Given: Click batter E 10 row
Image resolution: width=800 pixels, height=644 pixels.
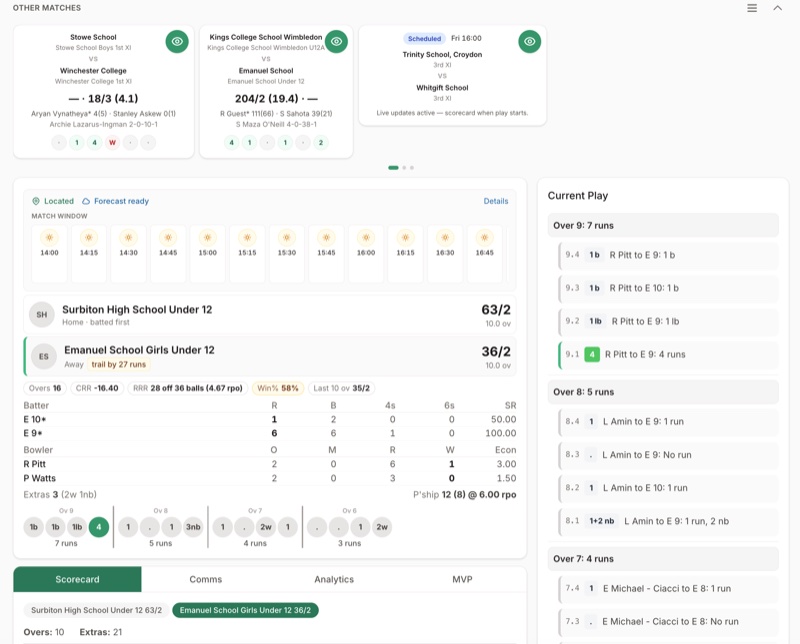Looking at the screenshot, I should (270, 419).
